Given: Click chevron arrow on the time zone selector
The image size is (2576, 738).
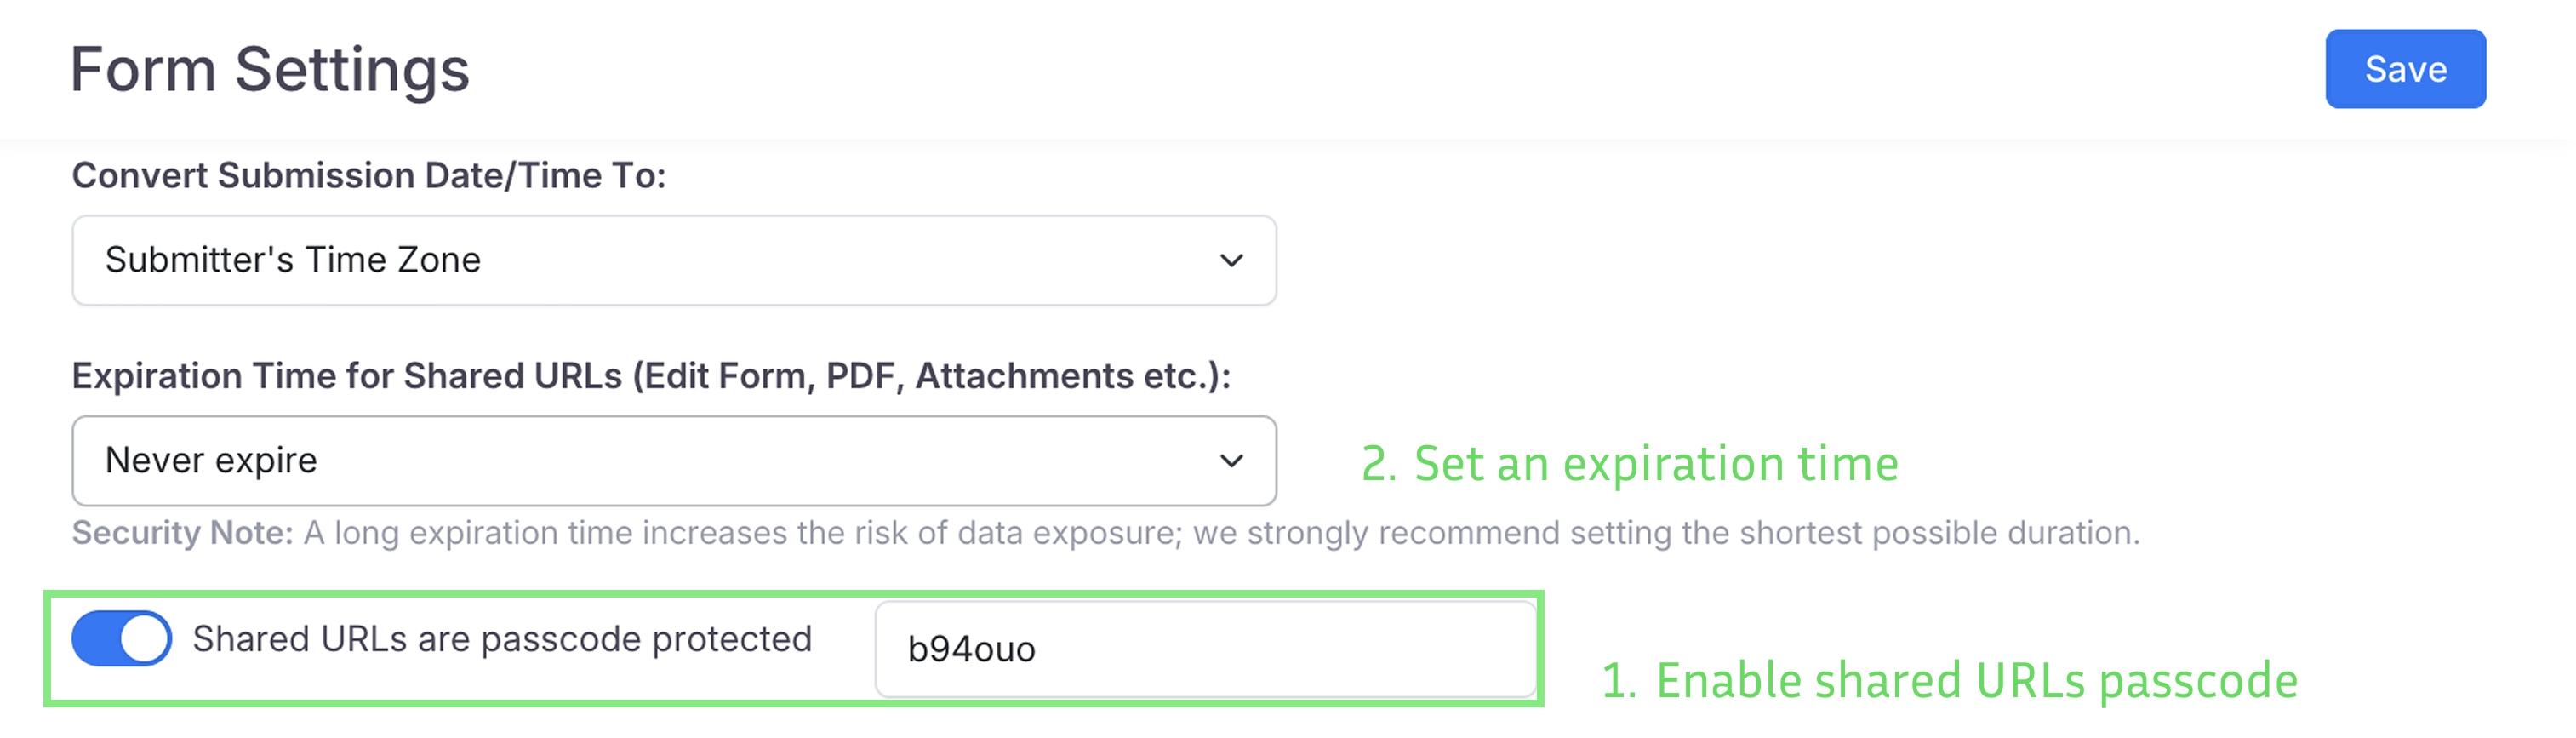Looking at the screenshot, I should (1231, 261).
